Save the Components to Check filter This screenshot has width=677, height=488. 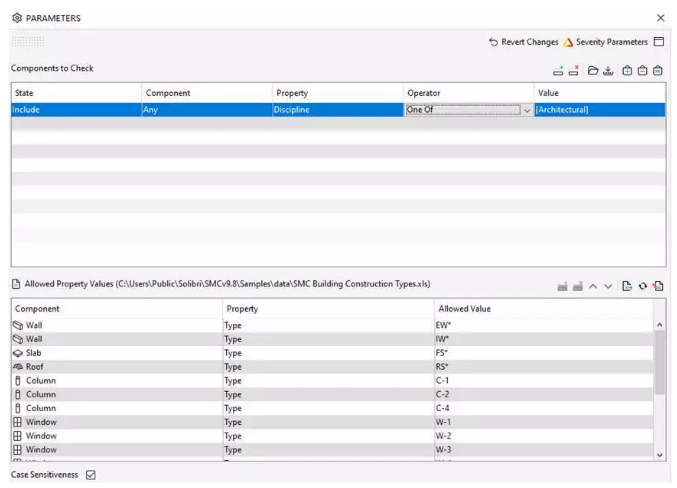(x=608, y=70)
